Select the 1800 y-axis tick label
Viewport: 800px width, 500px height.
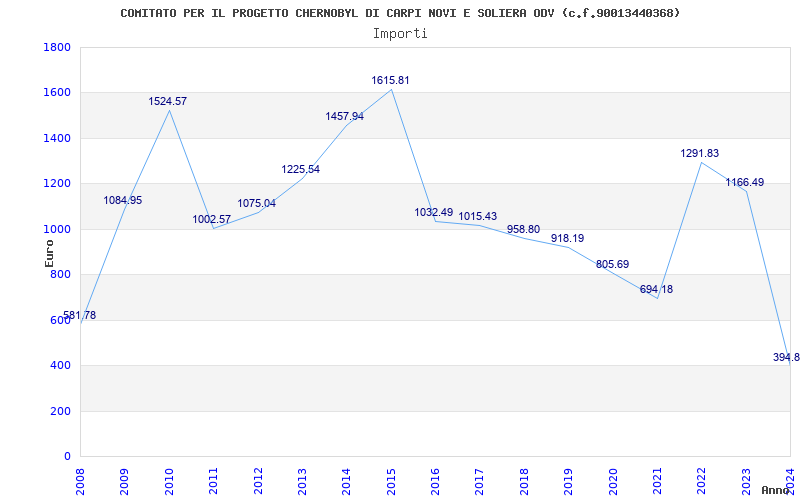[x=57, y=47]
